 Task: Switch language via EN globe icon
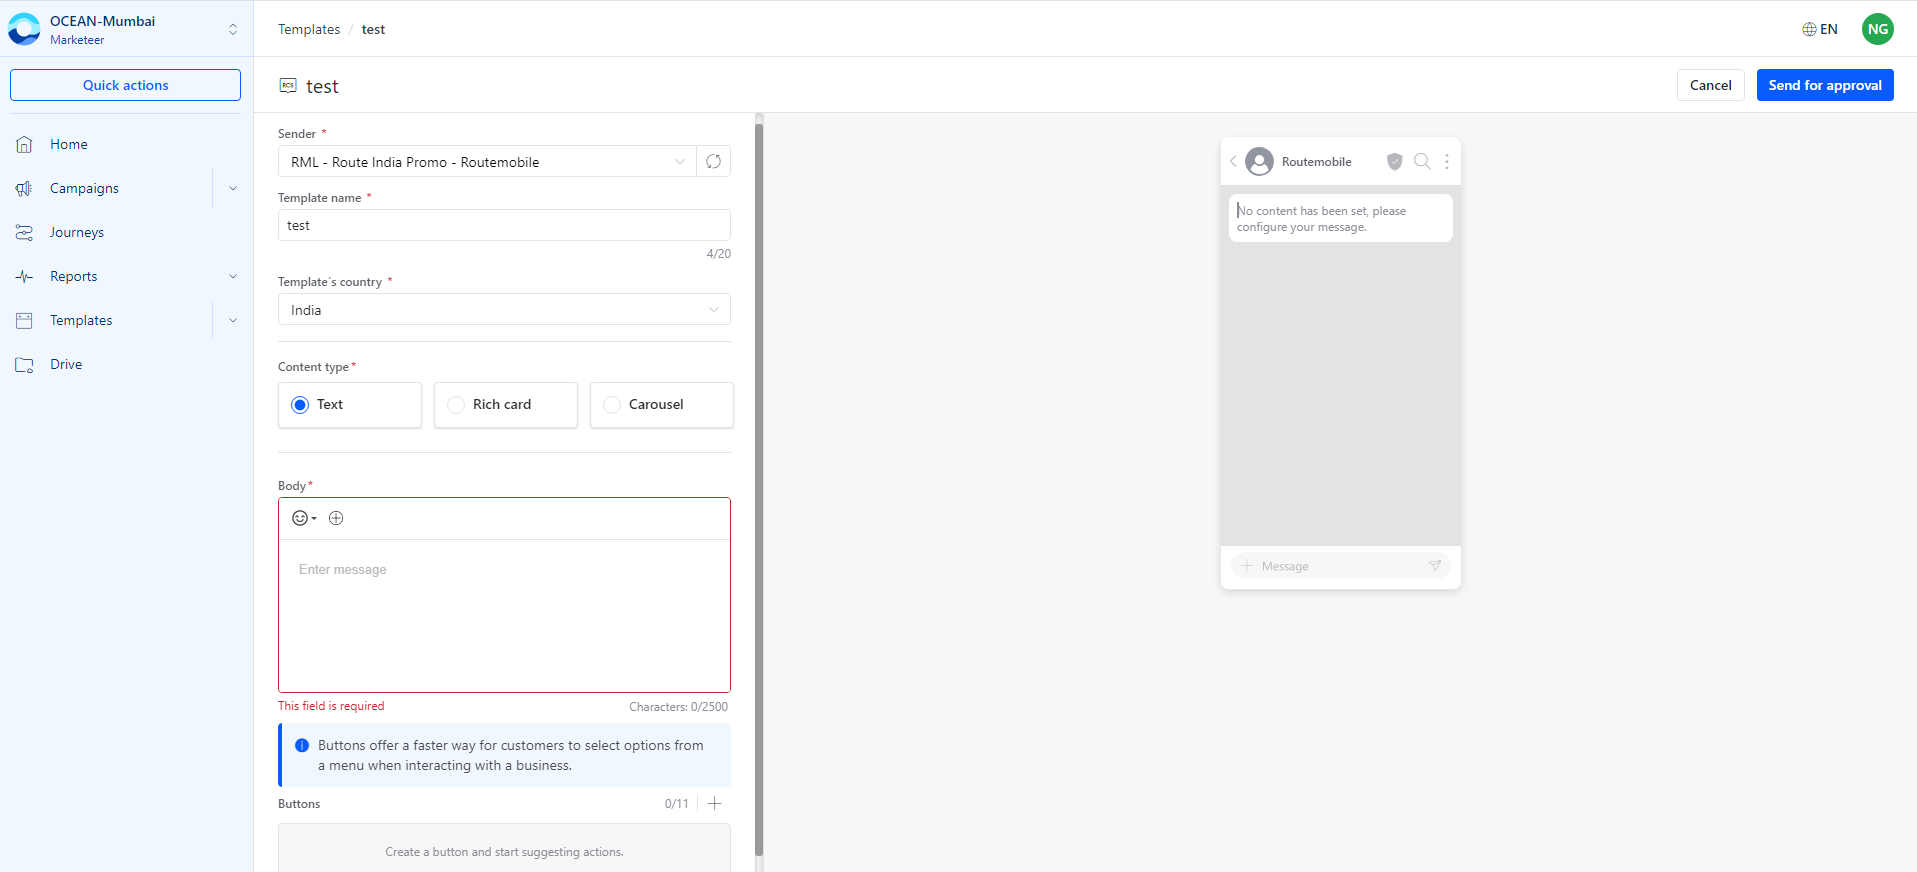(1819, 29)
